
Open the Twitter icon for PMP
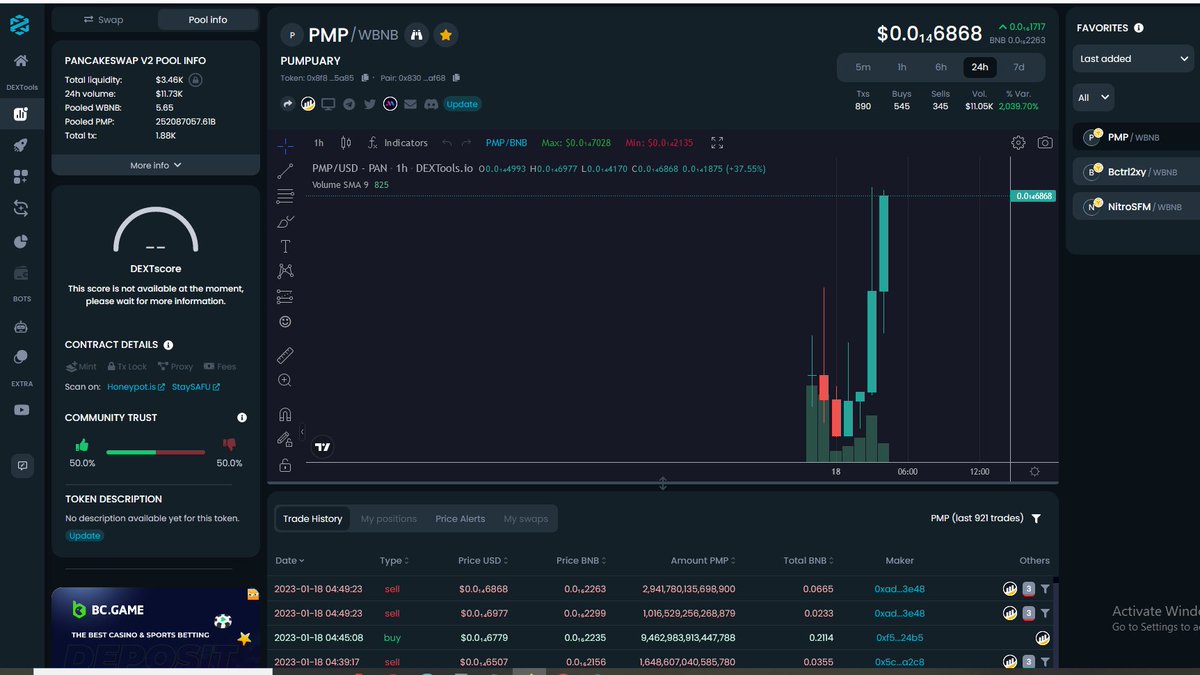coord(370,104)
